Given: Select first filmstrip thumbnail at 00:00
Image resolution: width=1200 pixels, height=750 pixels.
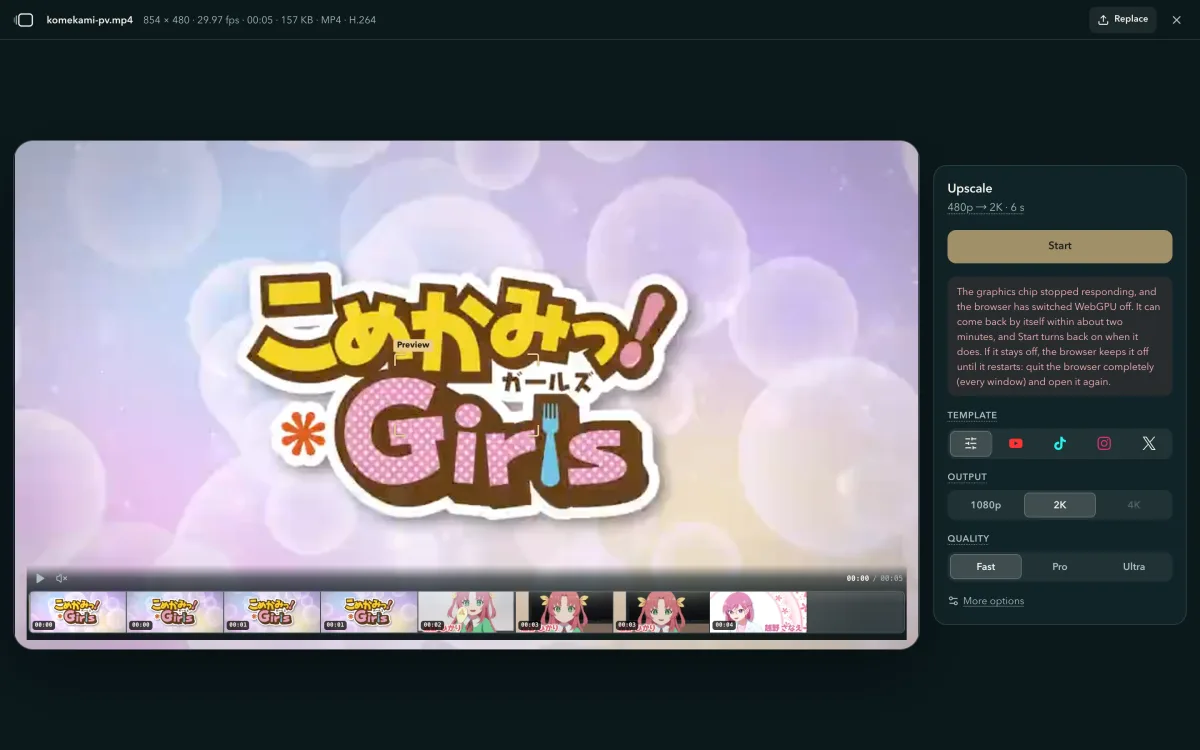Looking at the screenshot, I should (78, 612).
